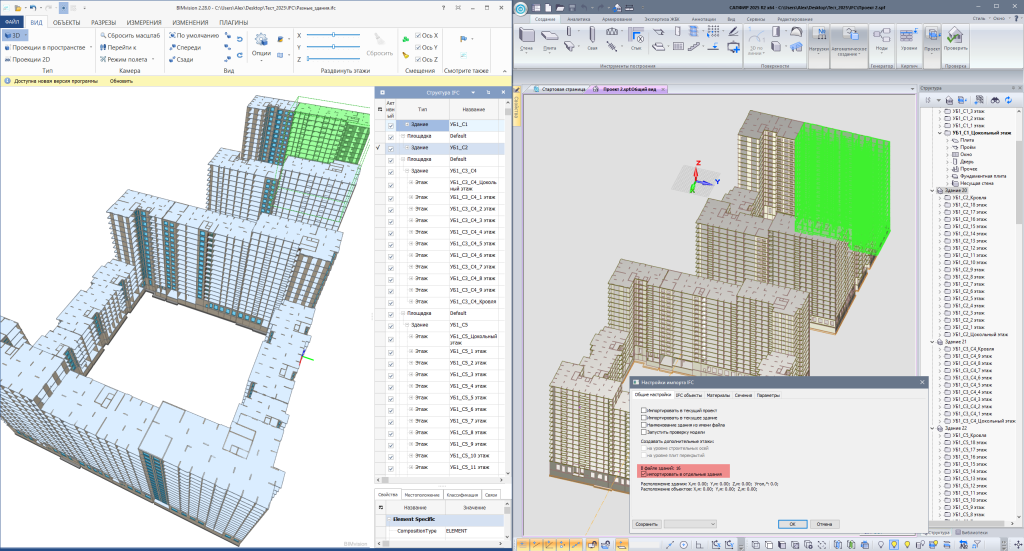Open the Материалы tab in import dialog
Image resolution: width=1024 pixels, height=551 pixels.
coord(718,396)
